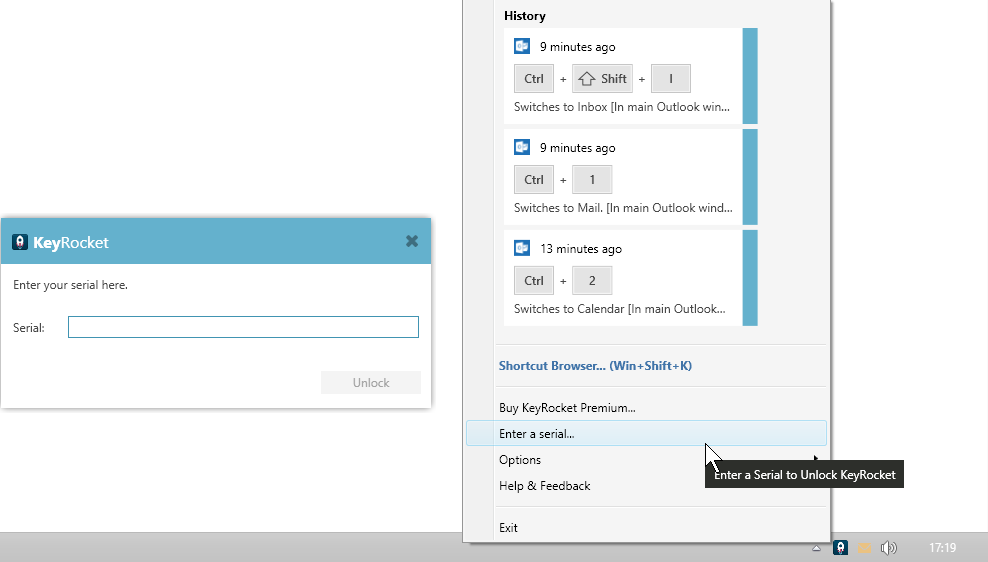This screenshot has width=988, height=562.
Task: Click the 1 key cap in the Switches to Mail entry
Action: (x=592, y=180)
